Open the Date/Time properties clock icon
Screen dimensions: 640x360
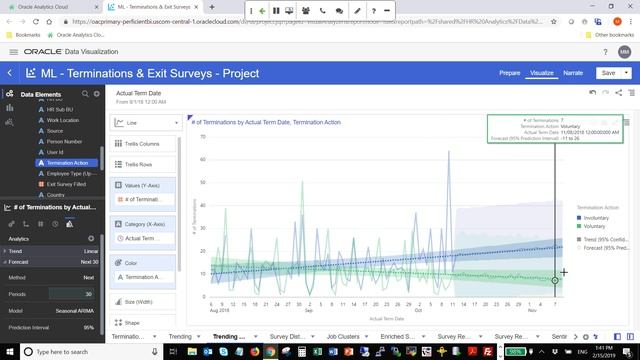click(x=55, y=224)
